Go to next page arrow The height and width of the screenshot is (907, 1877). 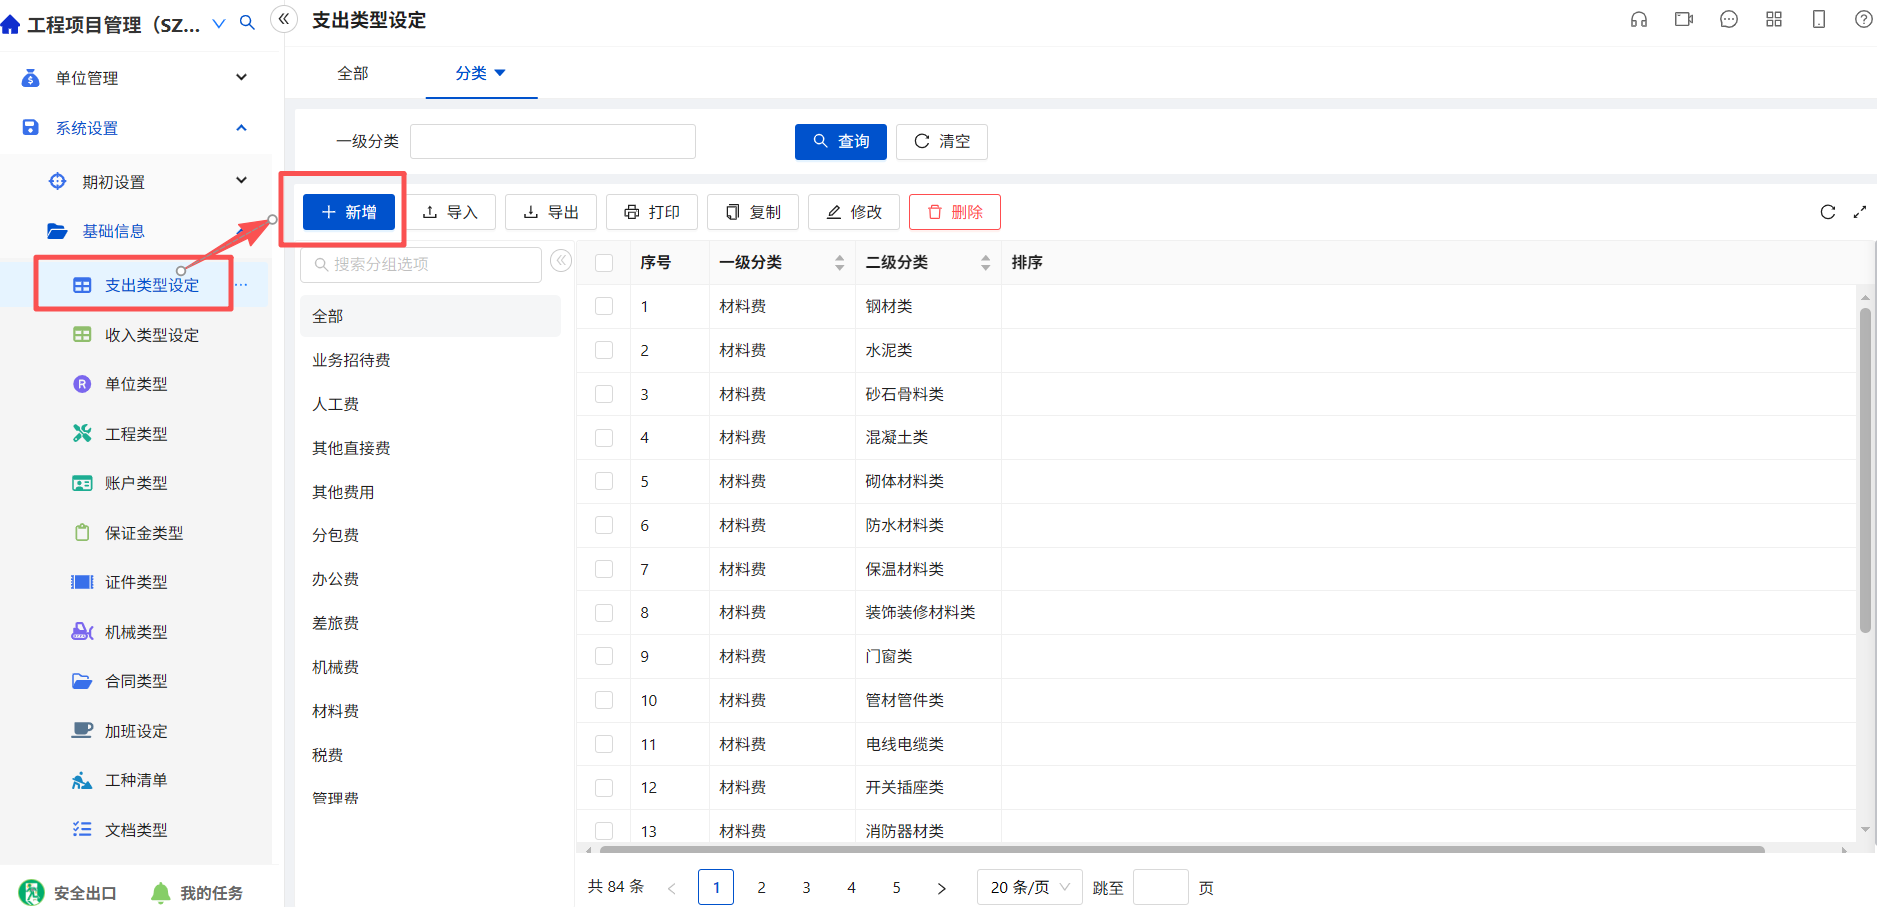(x=941, y=887)
